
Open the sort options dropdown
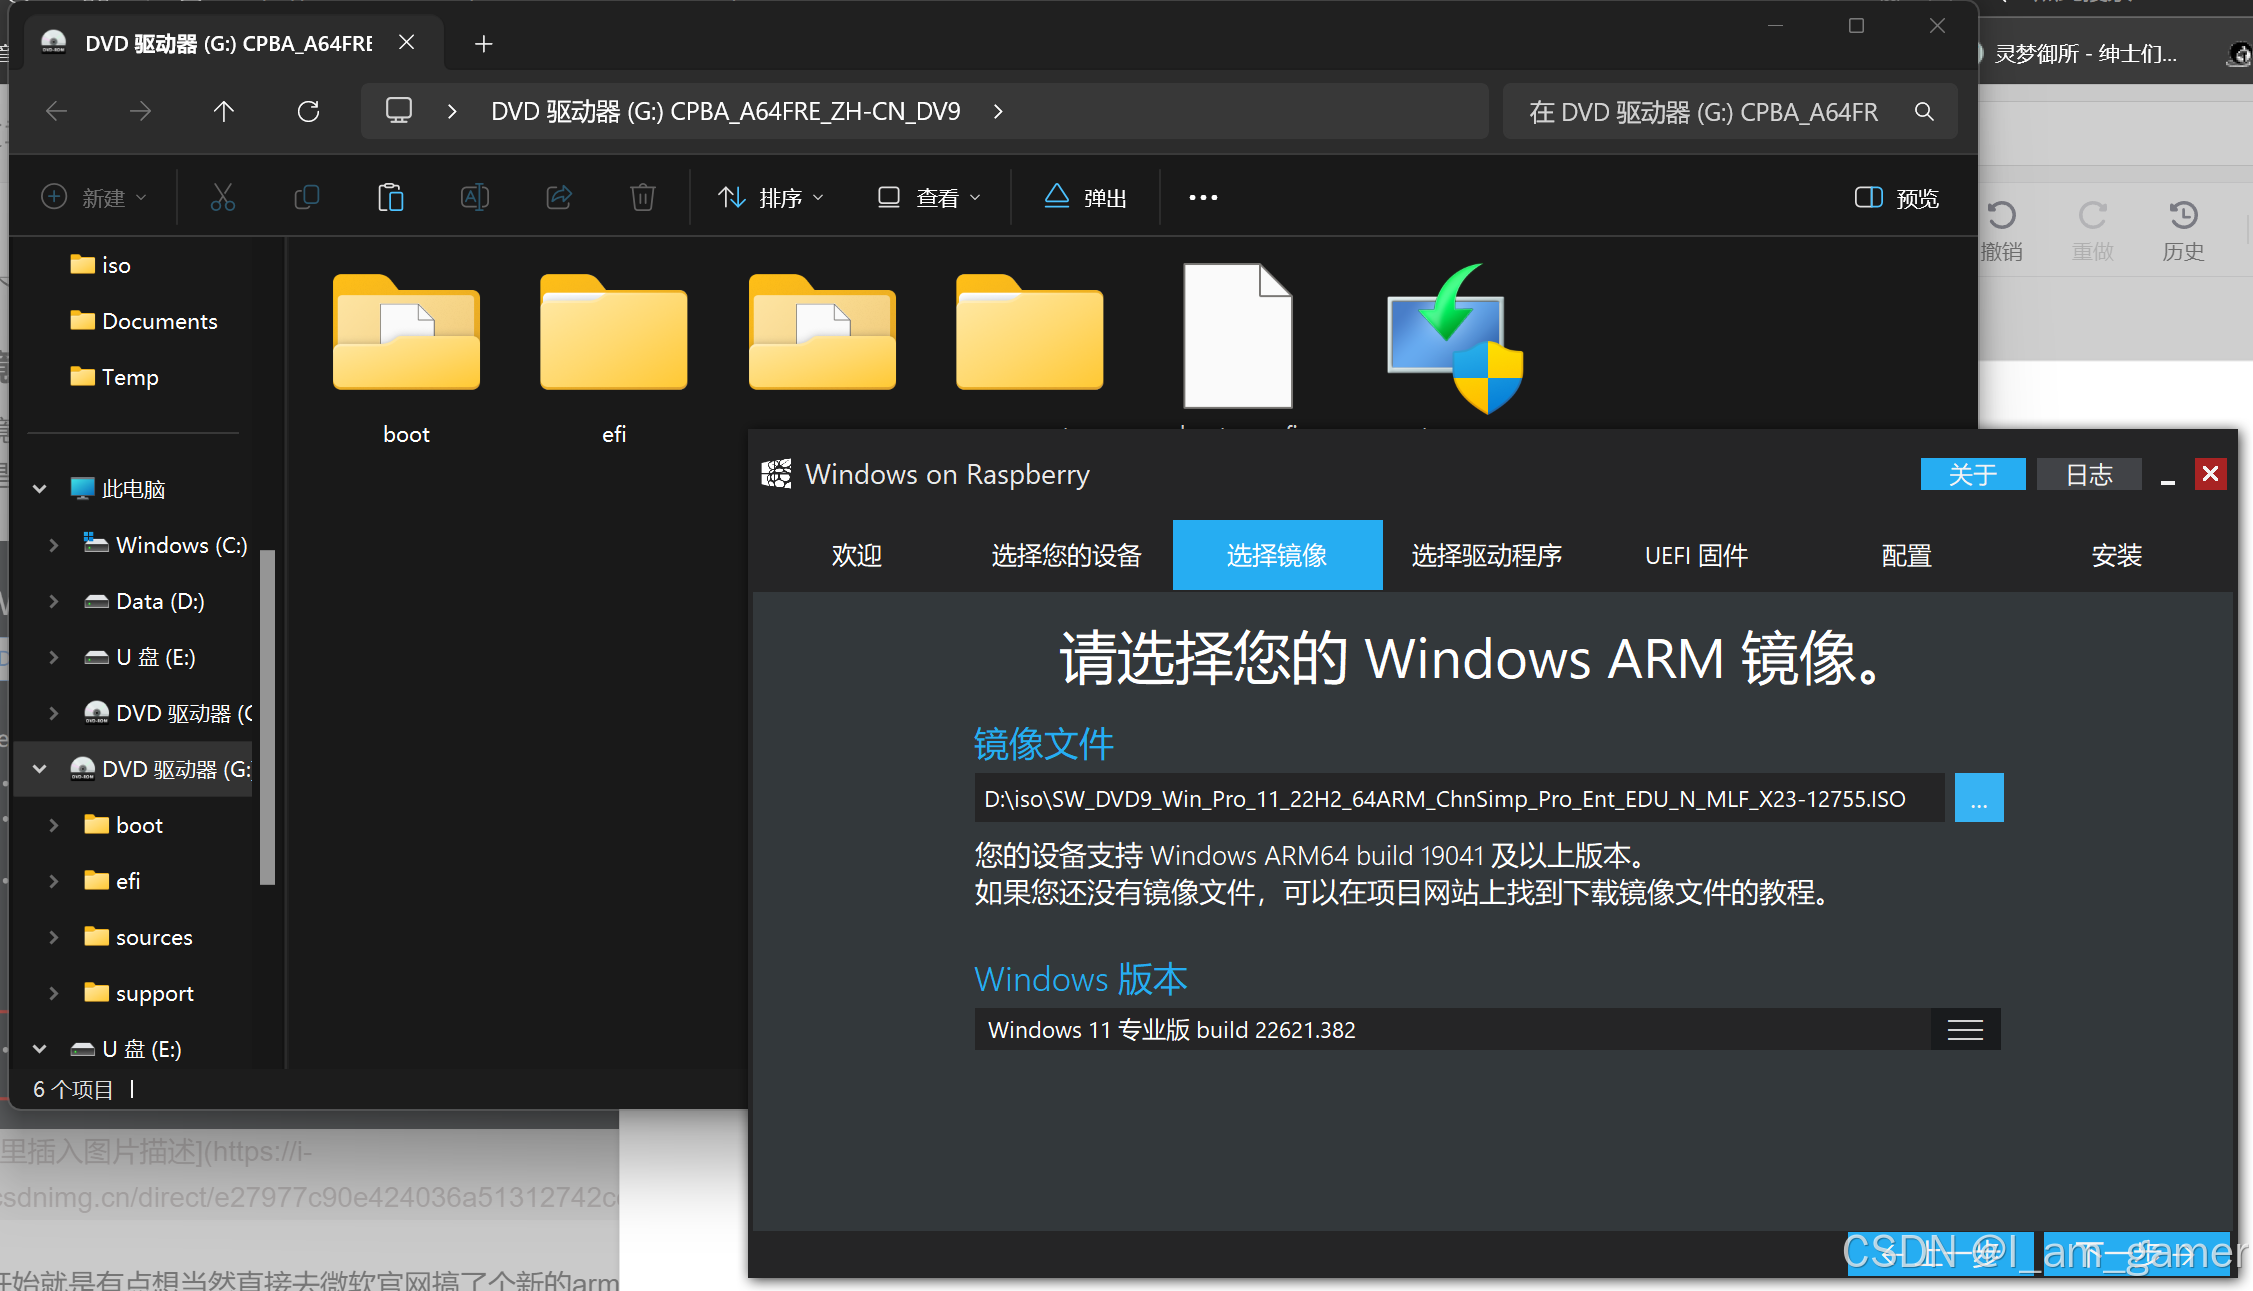[771, 197]
